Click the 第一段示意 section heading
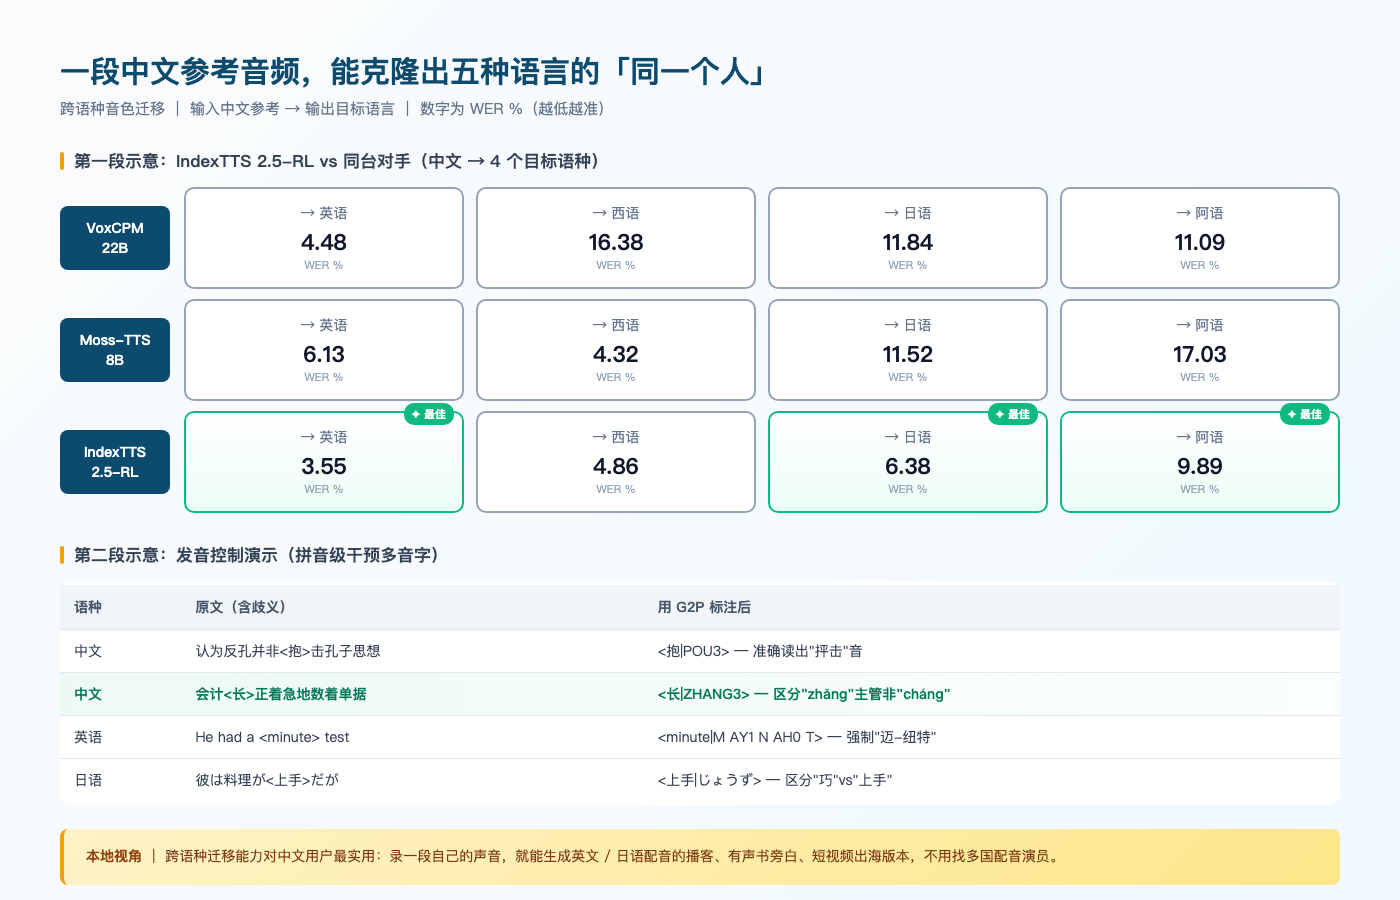Image resolution: width=1400 pixels, height=900 pixels. point(337,161)
